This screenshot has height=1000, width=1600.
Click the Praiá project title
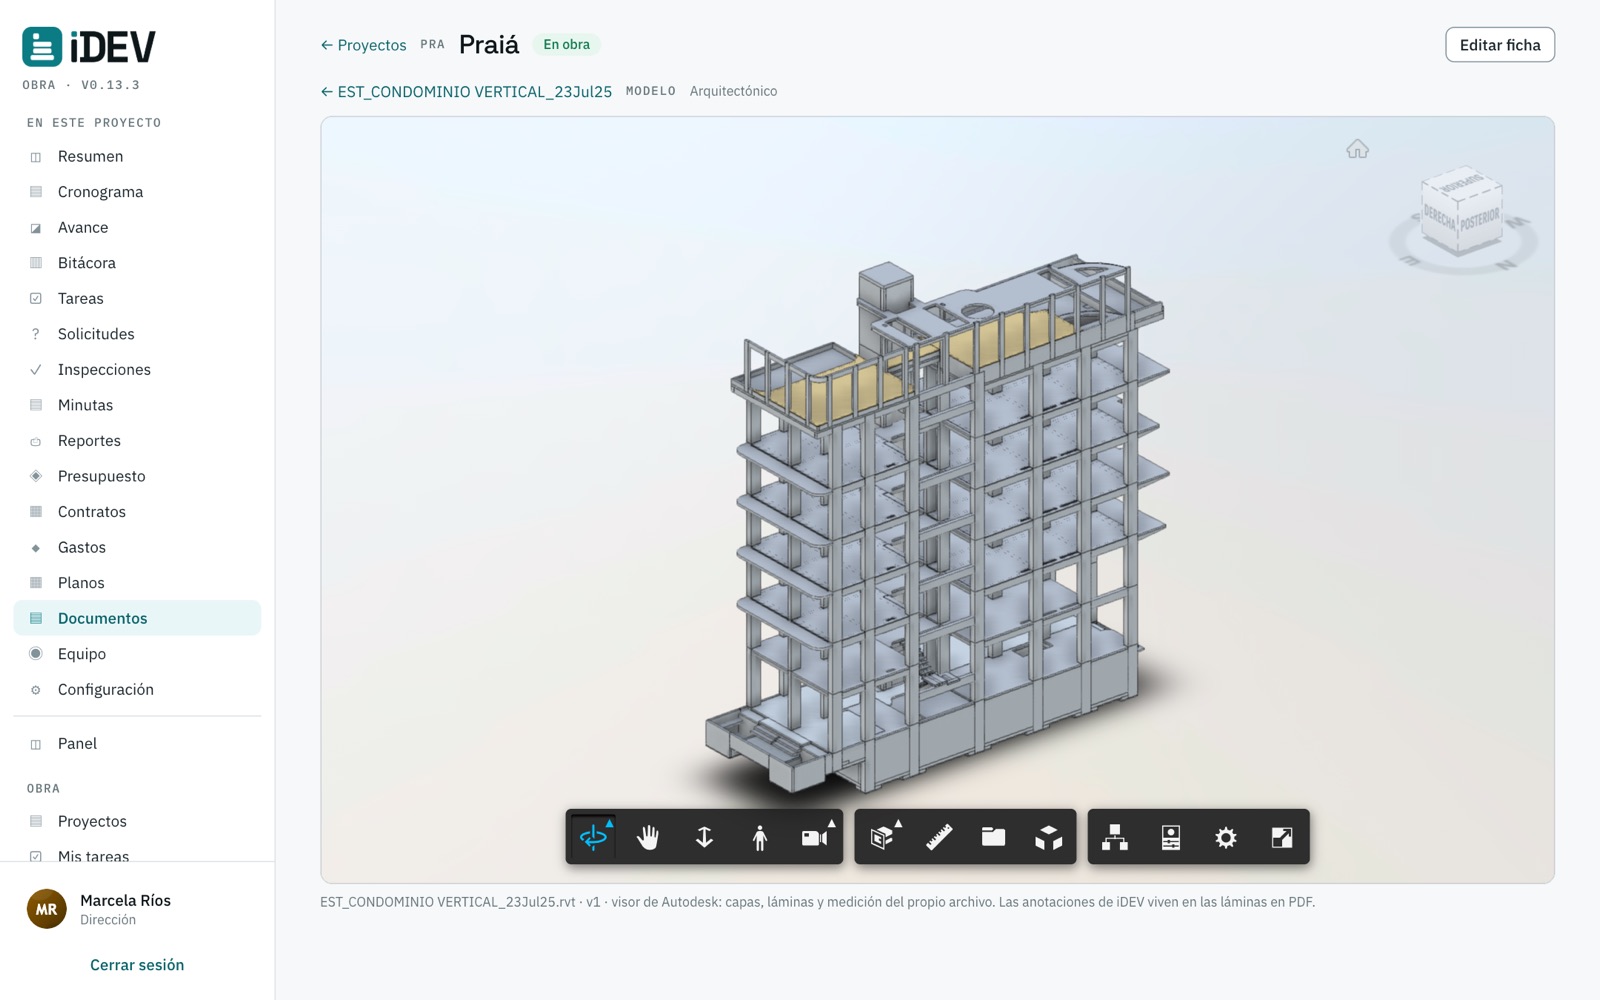(489, 44)
